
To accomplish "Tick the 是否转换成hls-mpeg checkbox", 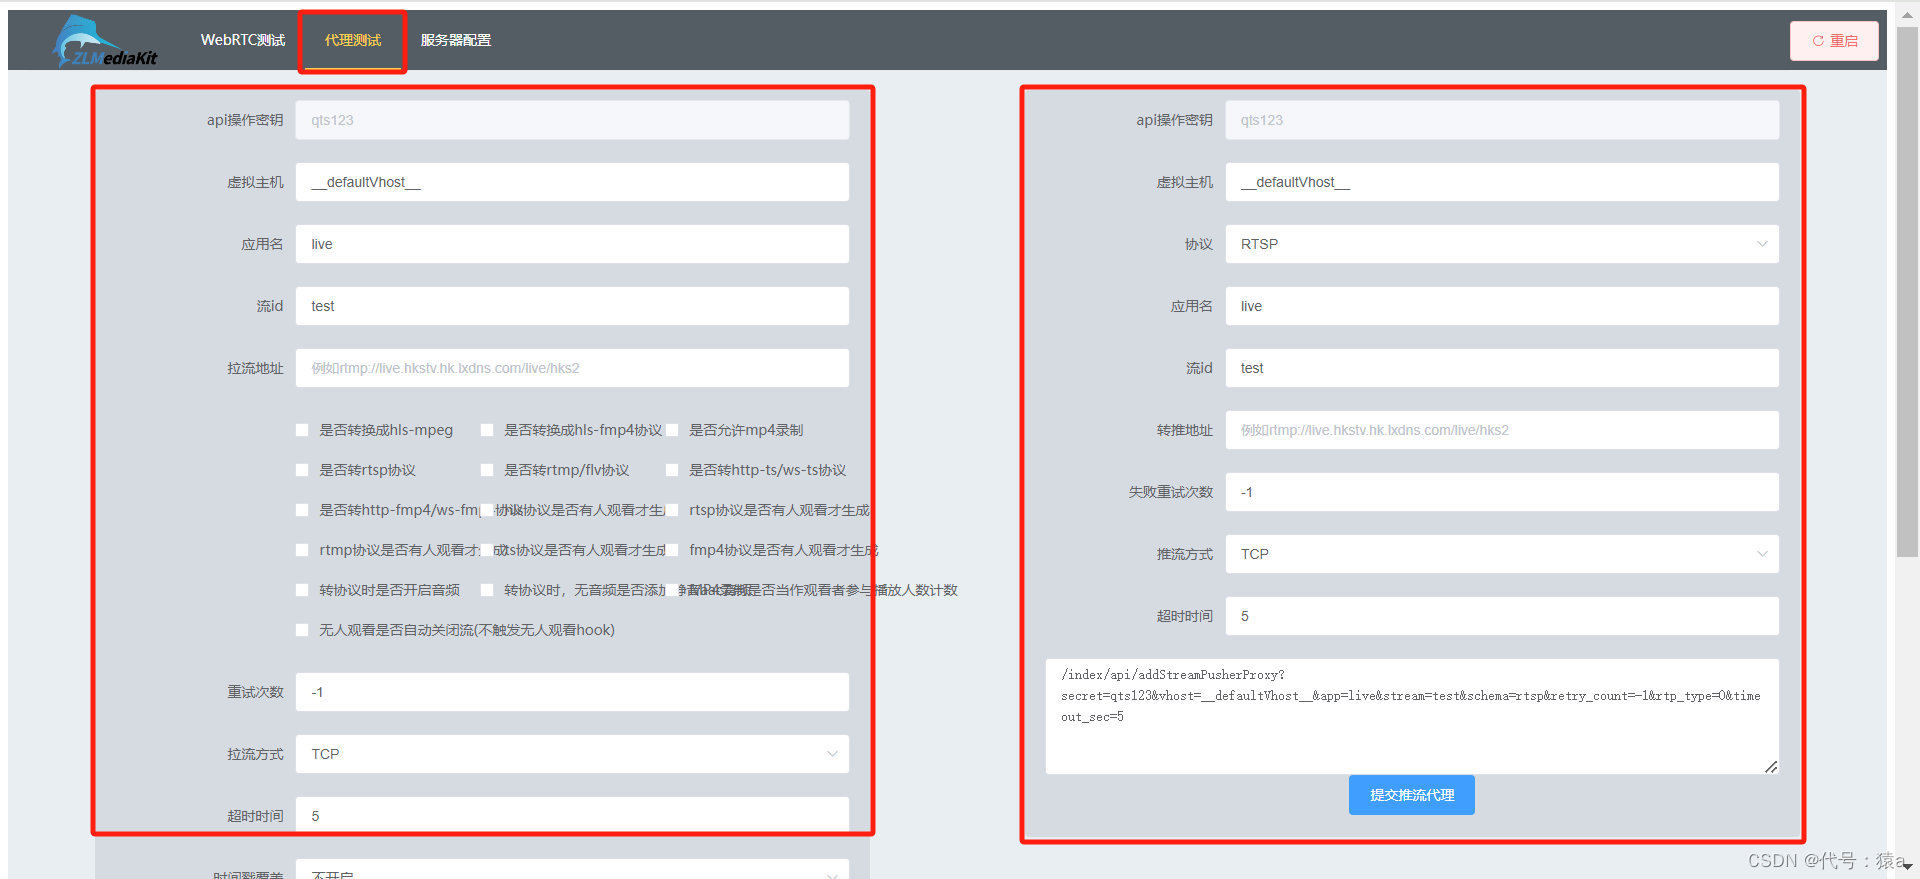I will pos(302,430).
